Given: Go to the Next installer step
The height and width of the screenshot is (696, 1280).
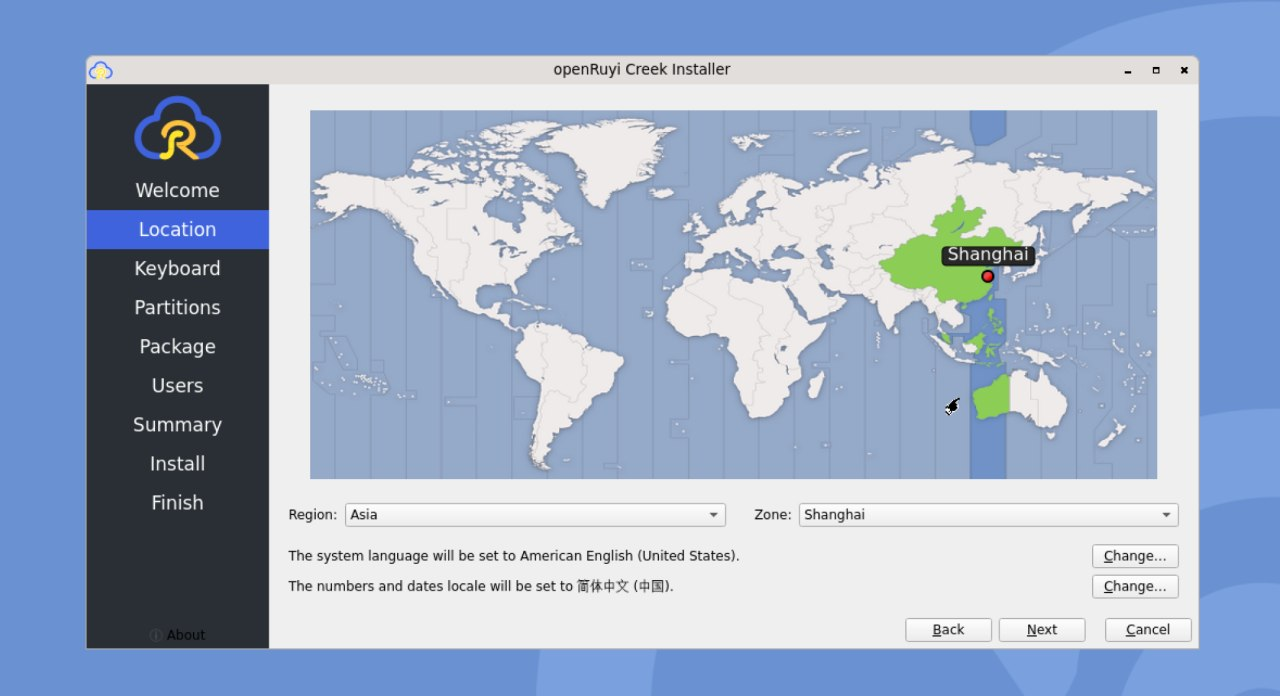Looking at the screenshot, I should point(1041,630).
